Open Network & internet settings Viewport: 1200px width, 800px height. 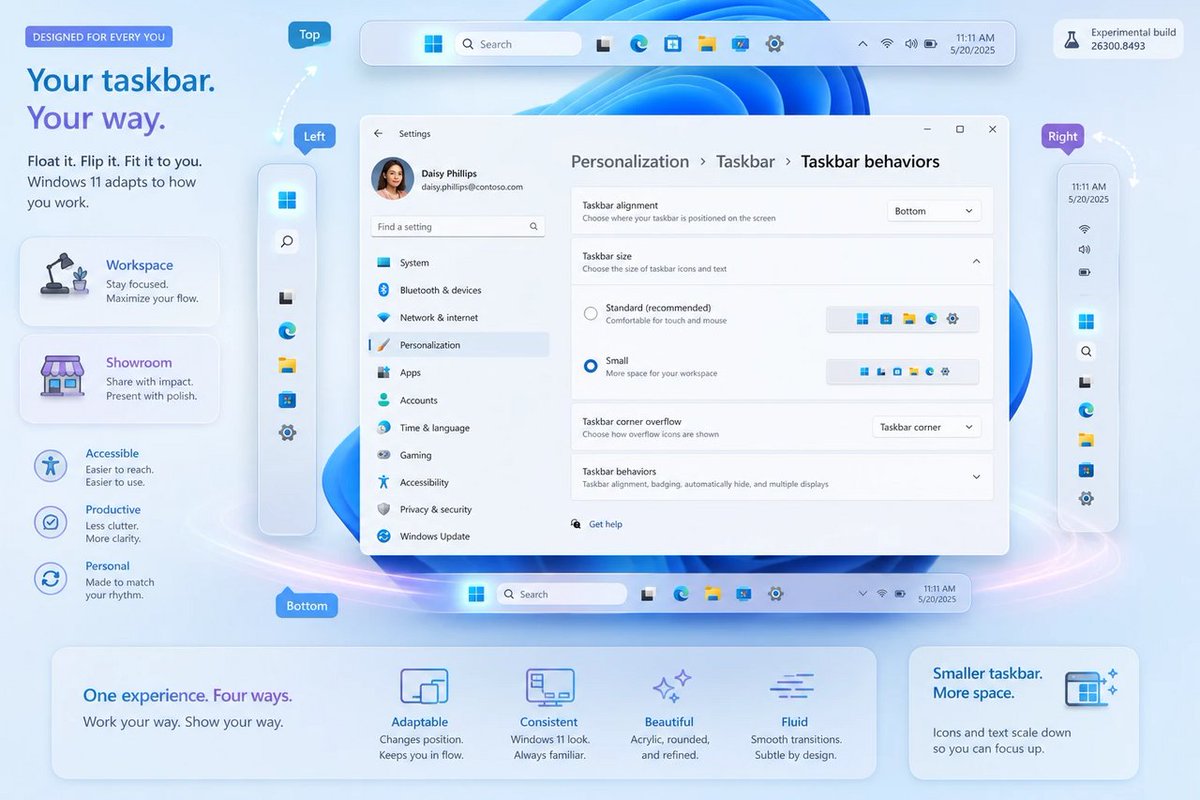[459, 317]
